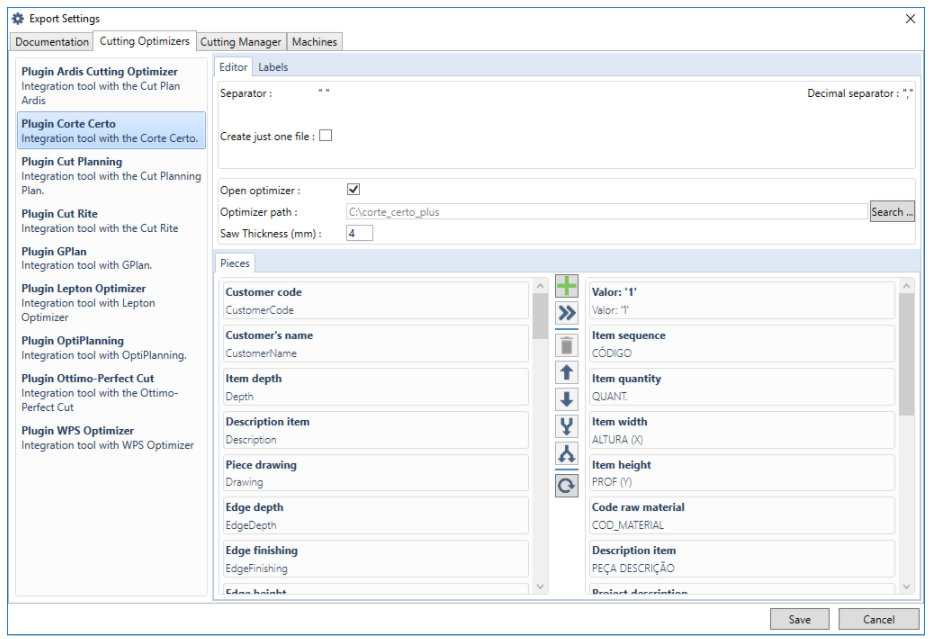Select Plugin Ottimo-Perfect Cut
Screen dimensions: 930x639
111,392
